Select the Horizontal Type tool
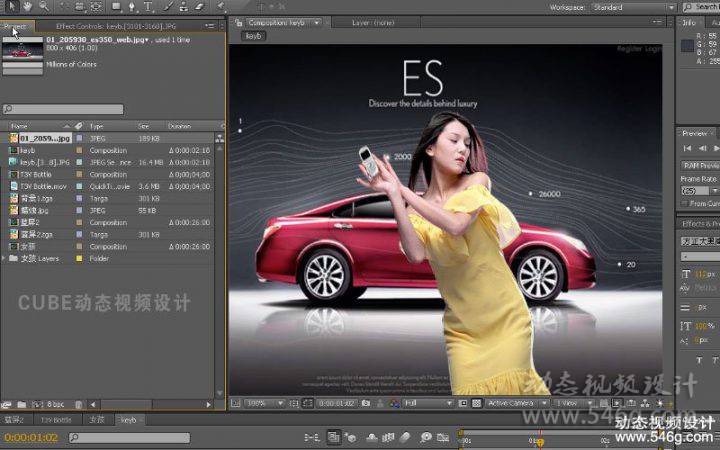Screen dimensions: 720x450 148,6
